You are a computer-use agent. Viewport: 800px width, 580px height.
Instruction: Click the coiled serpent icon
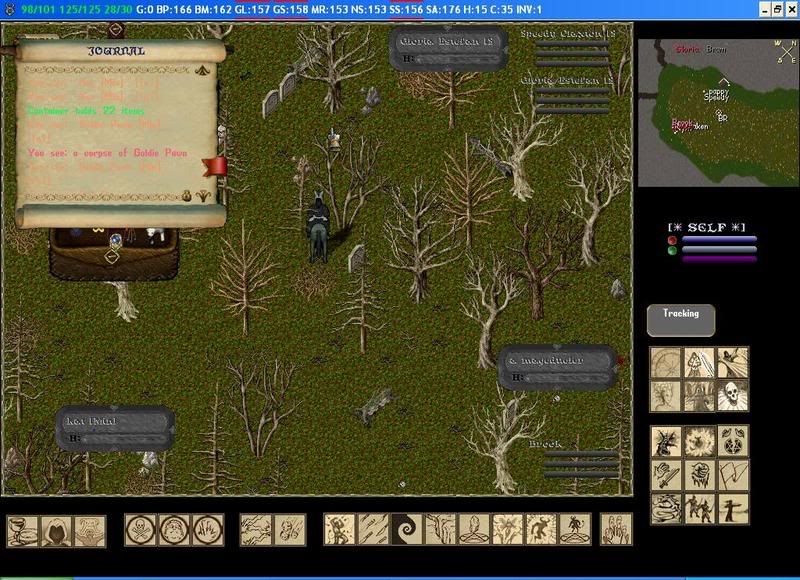point(666,508)
